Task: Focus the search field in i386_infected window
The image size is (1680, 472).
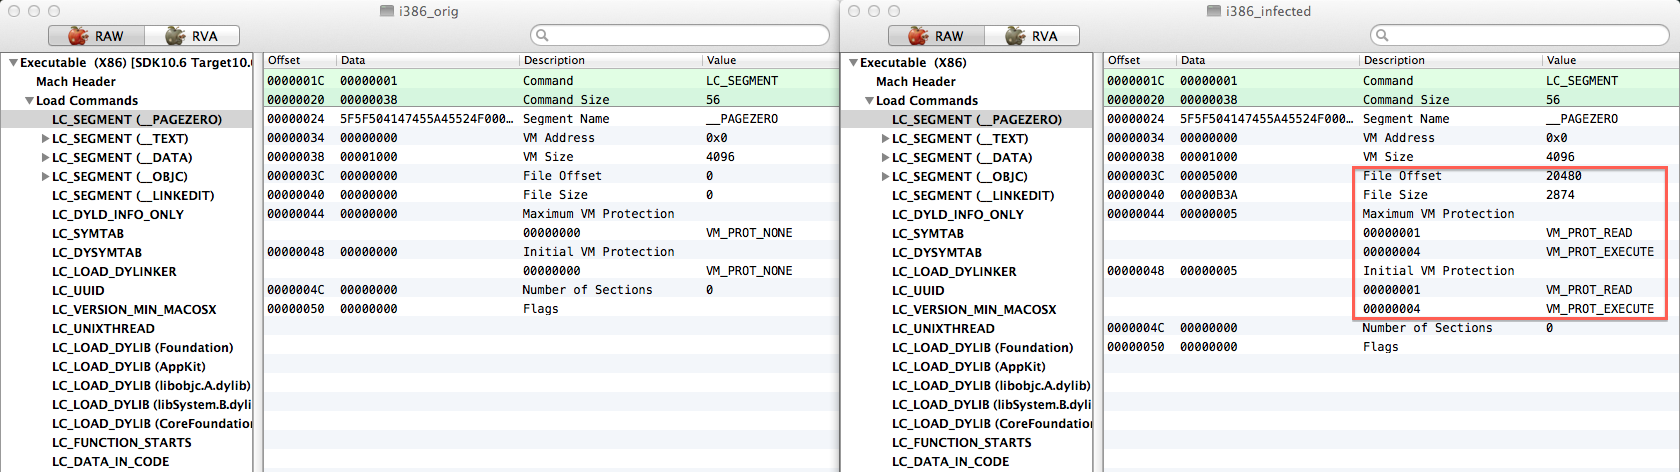Action: [x=1520, y=35]
